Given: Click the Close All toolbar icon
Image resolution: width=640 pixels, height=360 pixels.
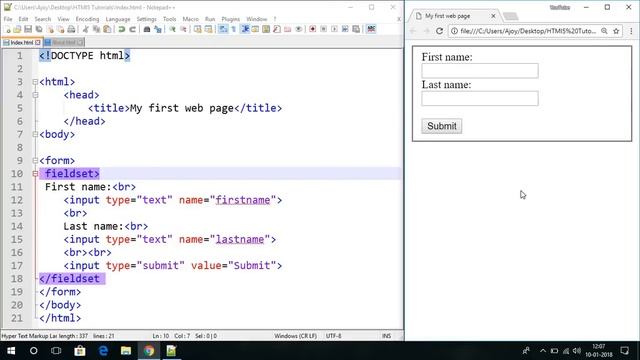Looking at the screenshot, I should (60, 29).
